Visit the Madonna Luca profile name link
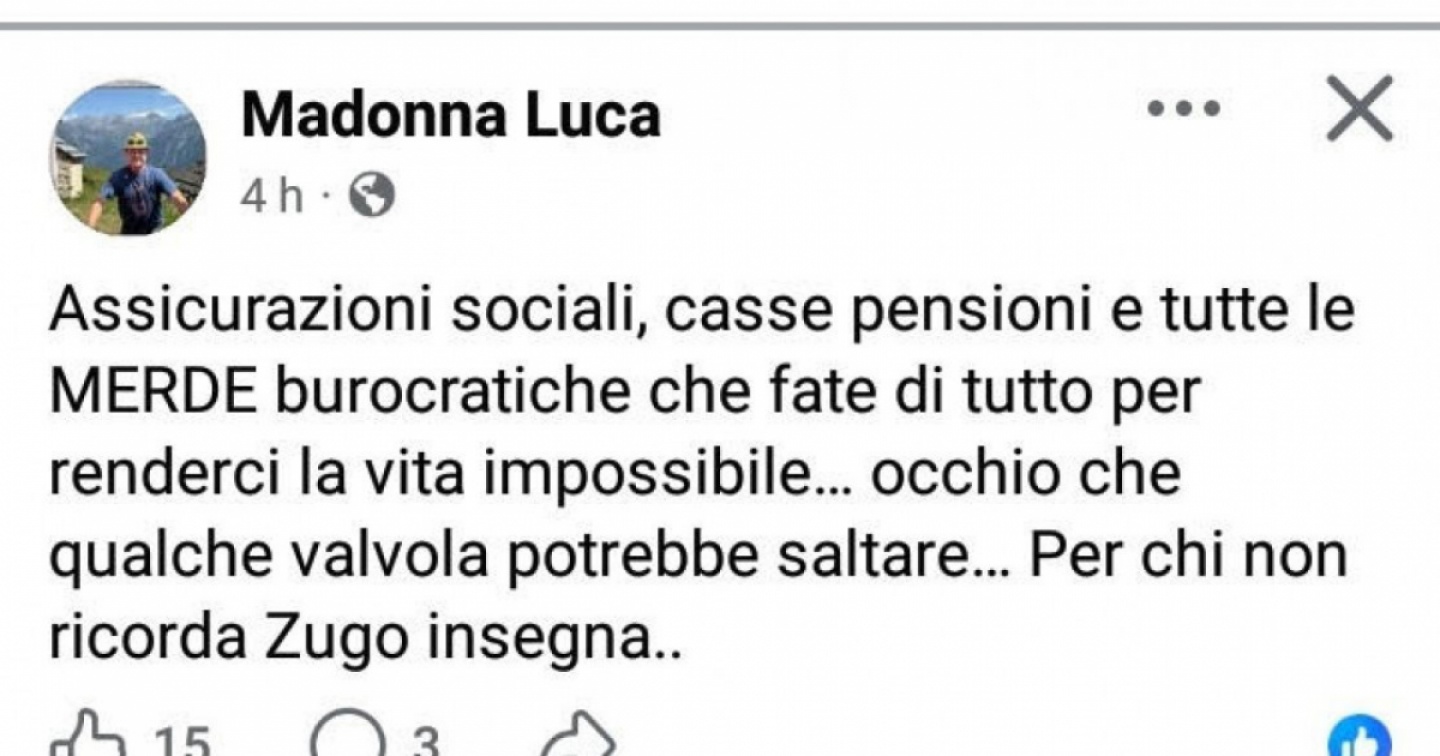This screenshot has width=1440, height=756. click(451, 115)
